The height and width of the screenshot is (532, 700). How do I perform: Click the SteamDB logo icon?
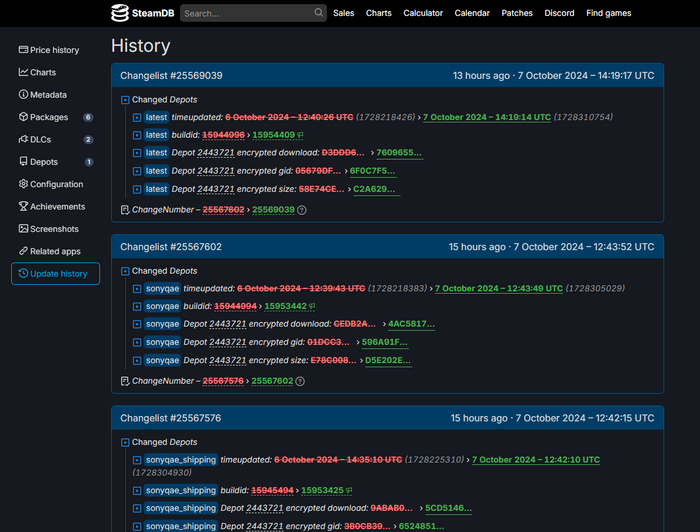click(120, 13)
